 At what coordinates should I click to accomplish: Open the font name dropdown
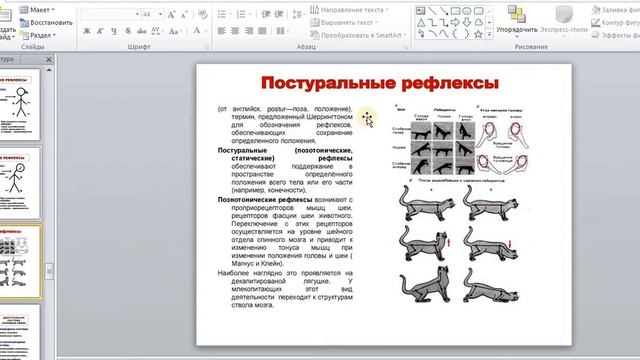tap(137, 15)
